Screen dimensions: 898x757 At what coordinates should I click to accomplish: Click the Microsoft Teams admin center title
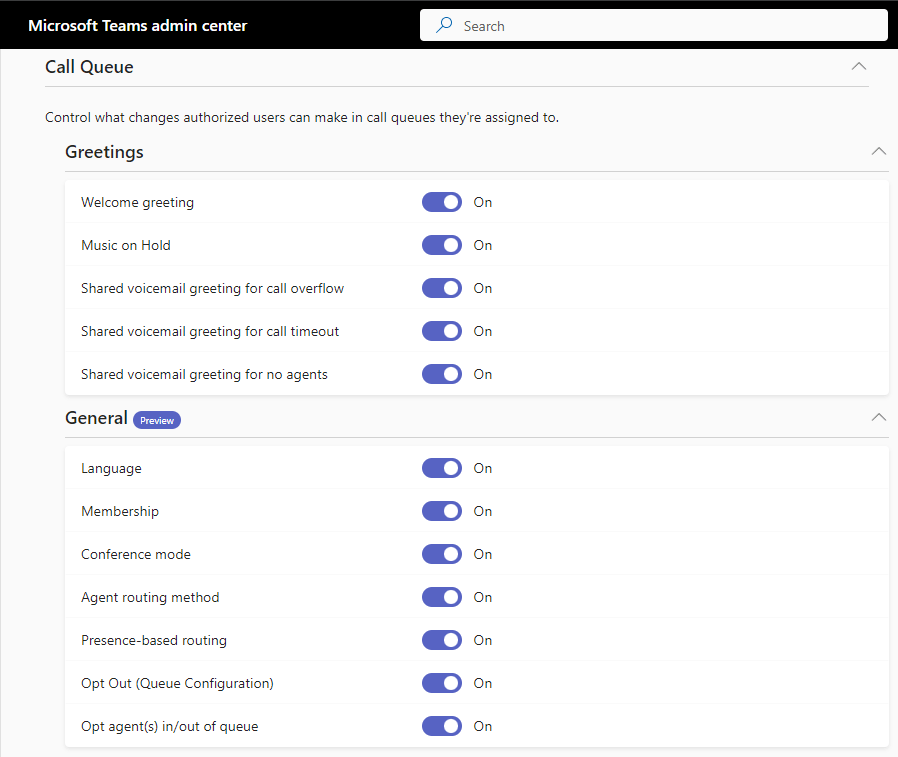click(x=137, y=25)
